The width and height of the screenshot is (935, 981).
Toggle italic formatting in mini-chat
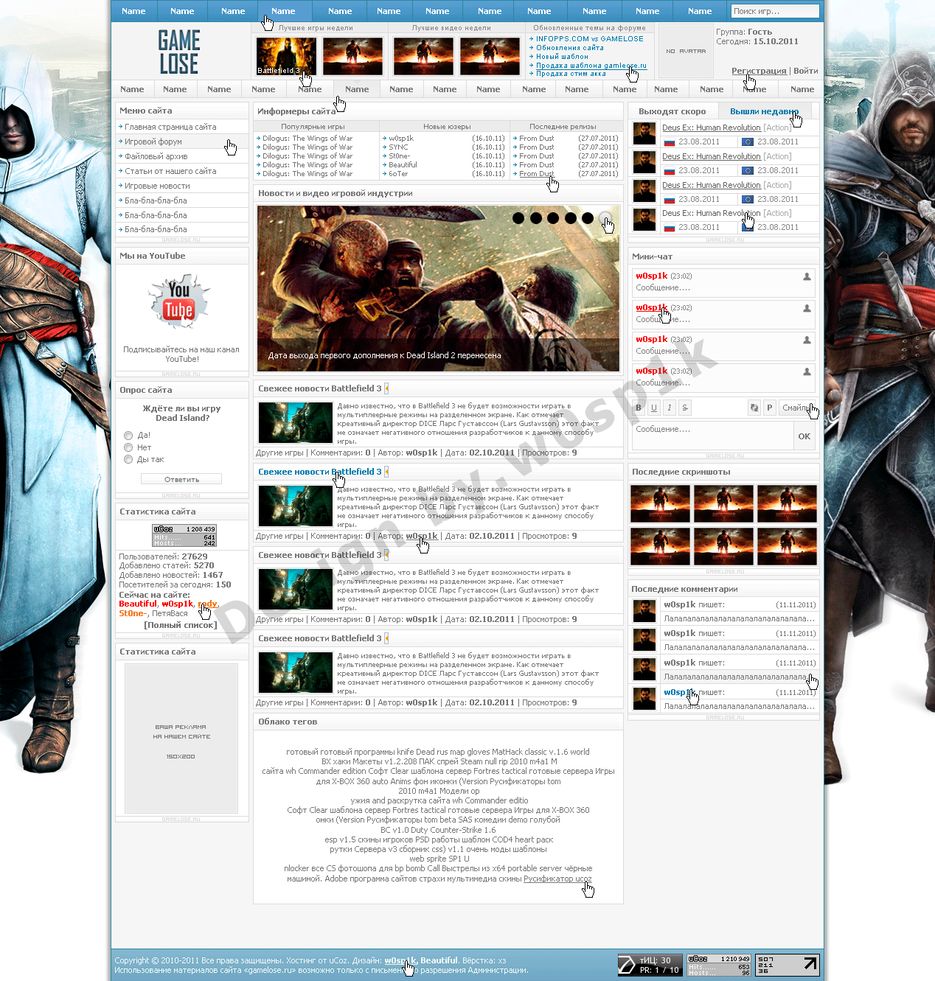[670, 408]
